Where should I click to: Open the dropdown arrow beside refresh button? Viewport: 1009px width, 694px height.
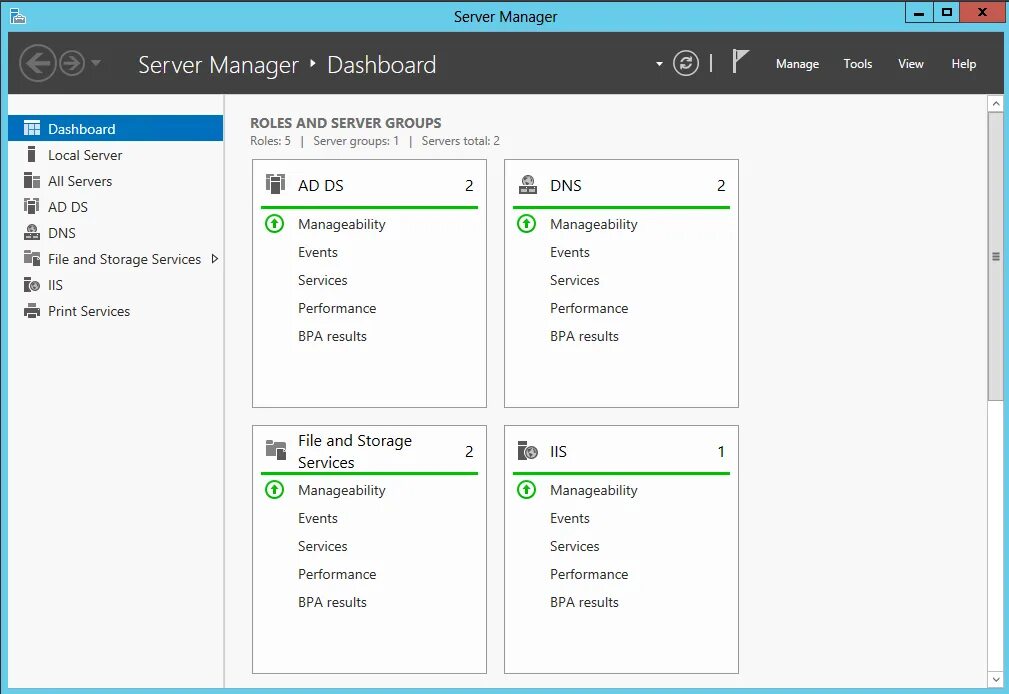659,64
